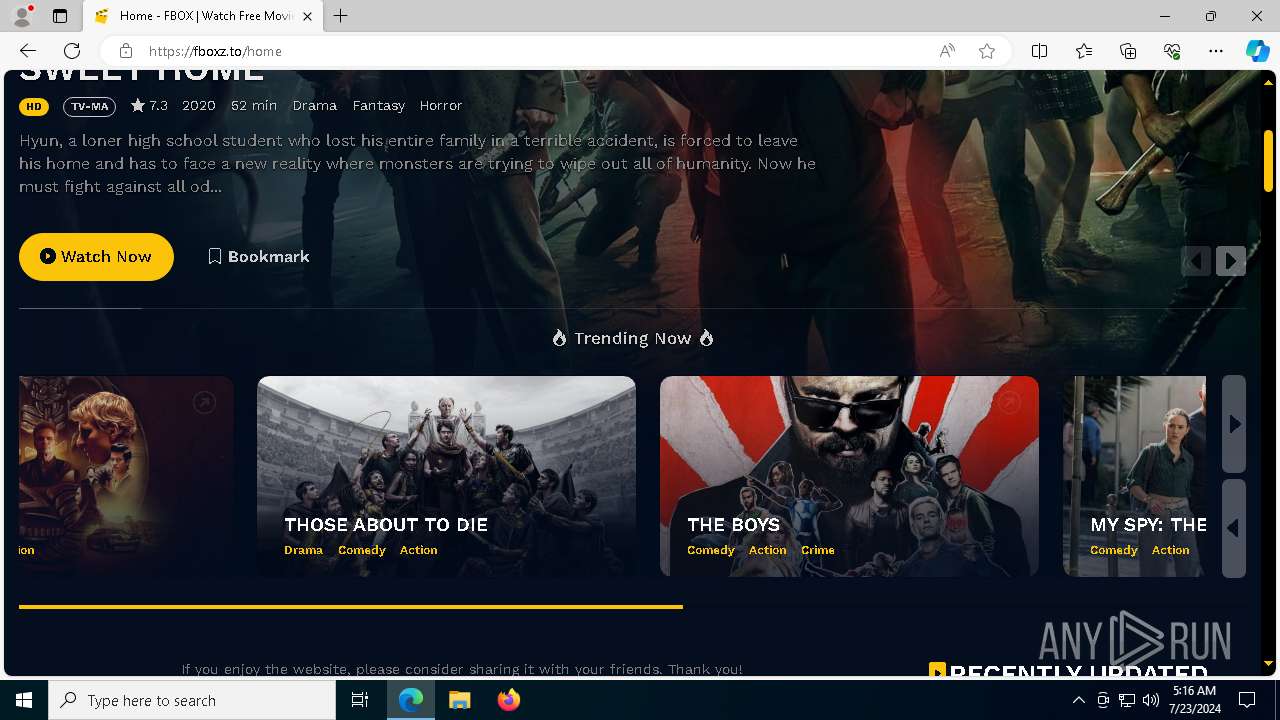Click Comedy tag on My Spy
Screen dimensions: 1280x720
pyautogui.click(x=1114, y=550)
